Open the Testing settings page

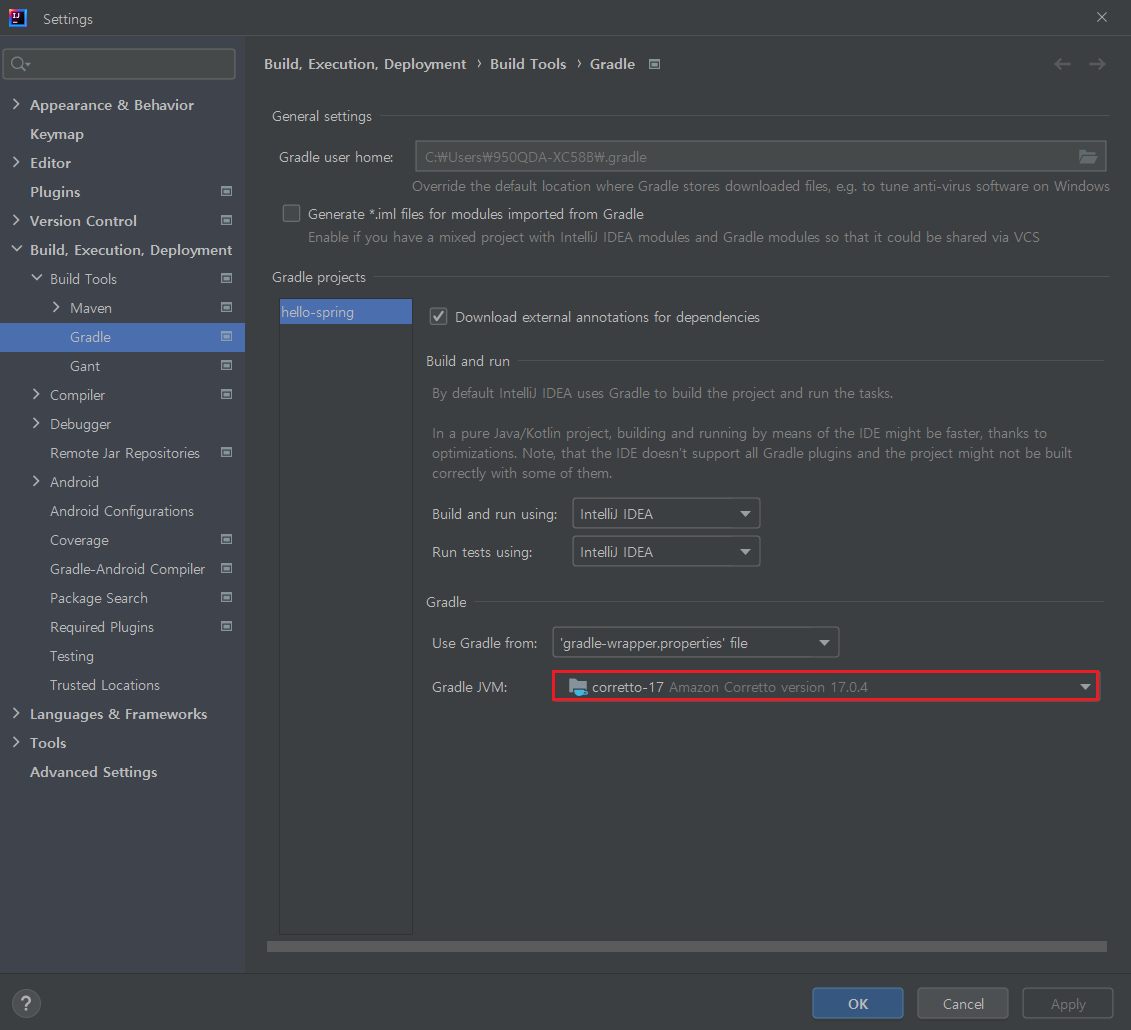pos(71,656)
